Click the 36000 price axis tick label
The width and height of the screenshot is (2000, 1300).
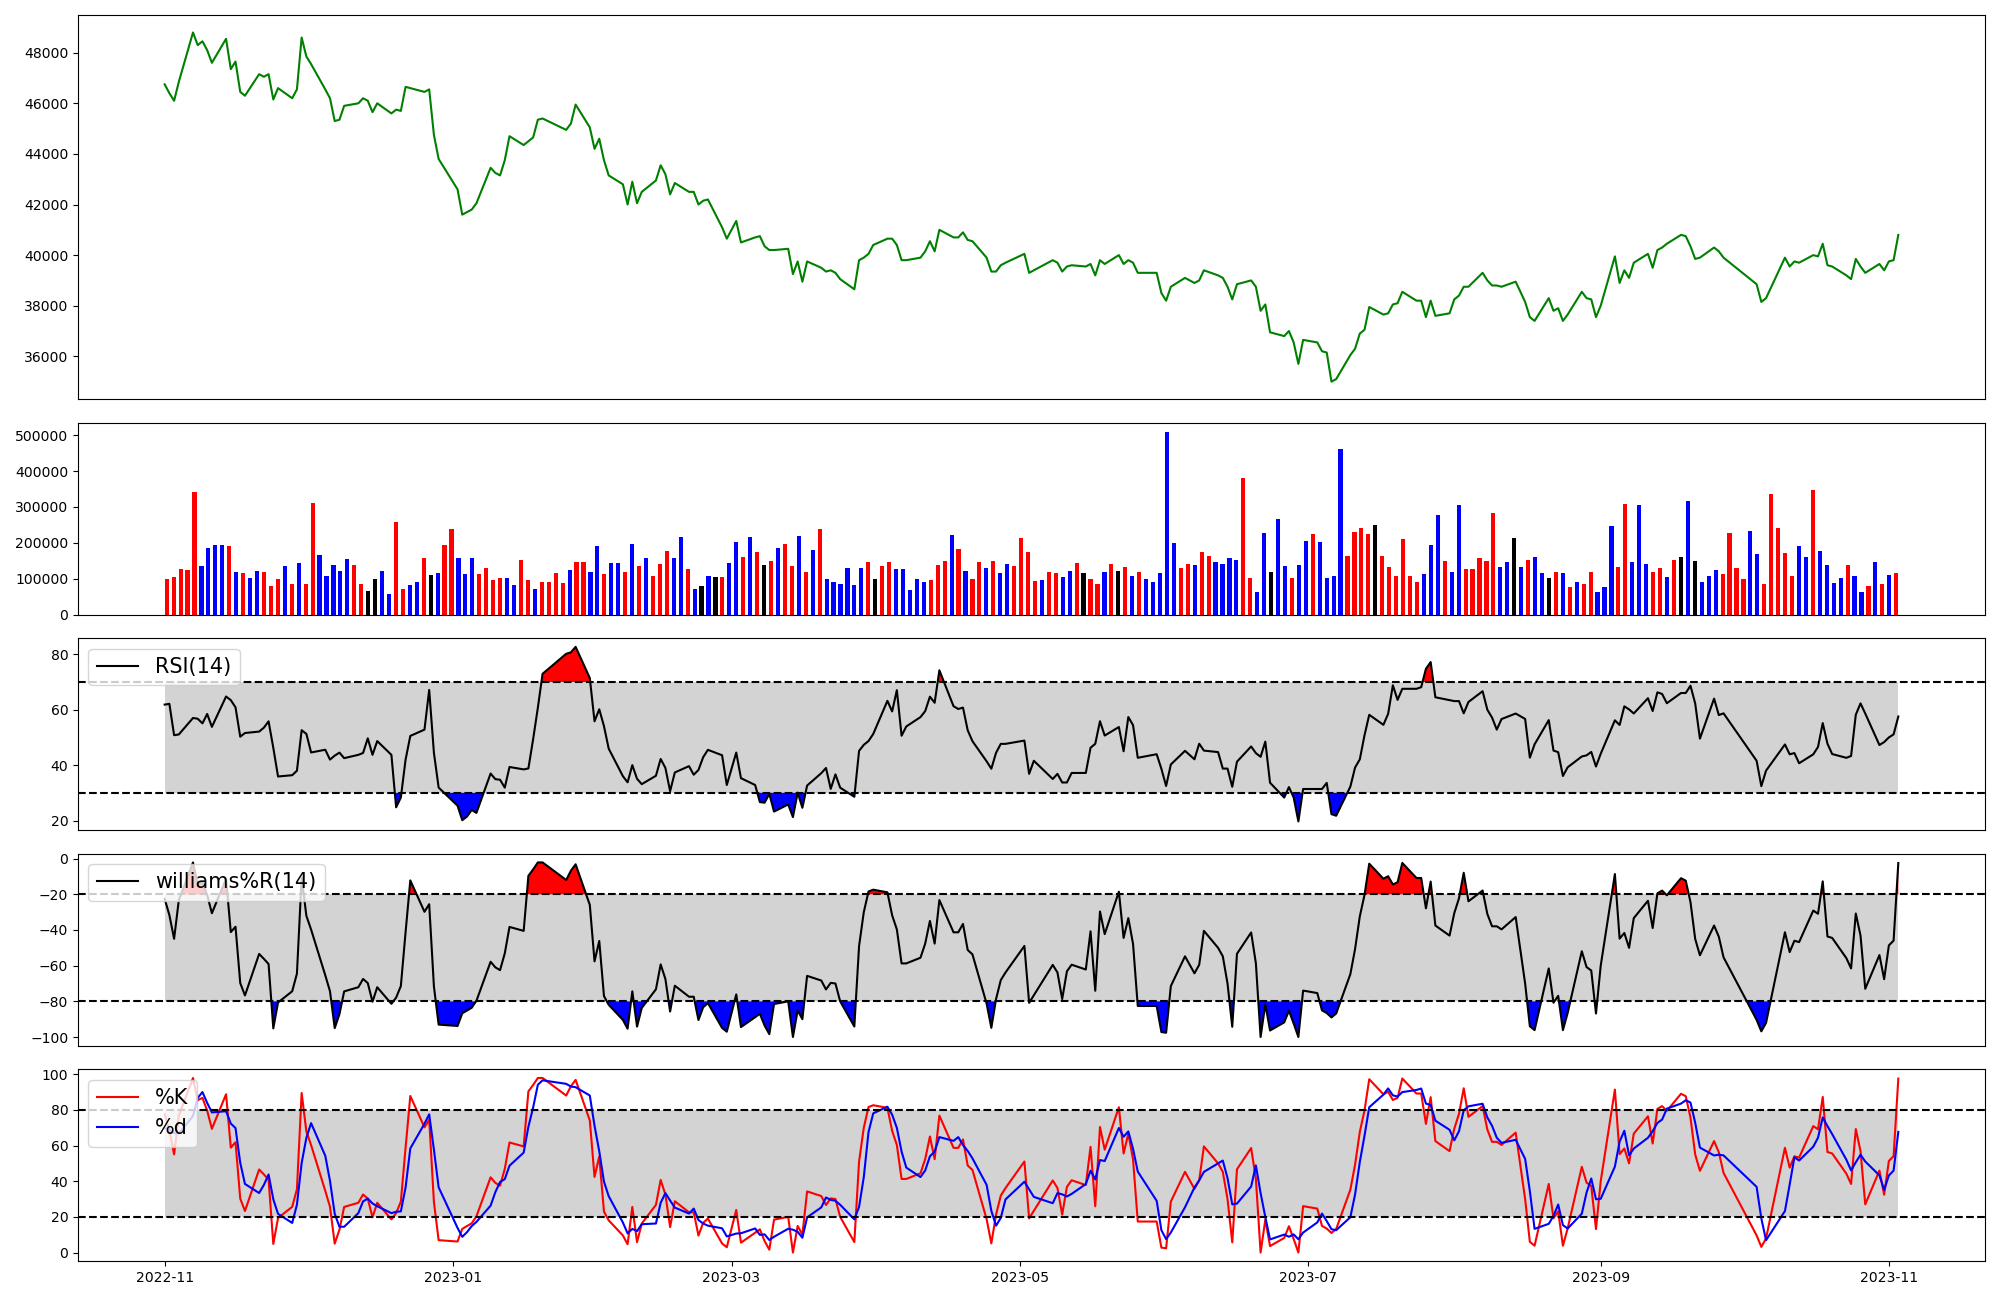click(47, 357)
